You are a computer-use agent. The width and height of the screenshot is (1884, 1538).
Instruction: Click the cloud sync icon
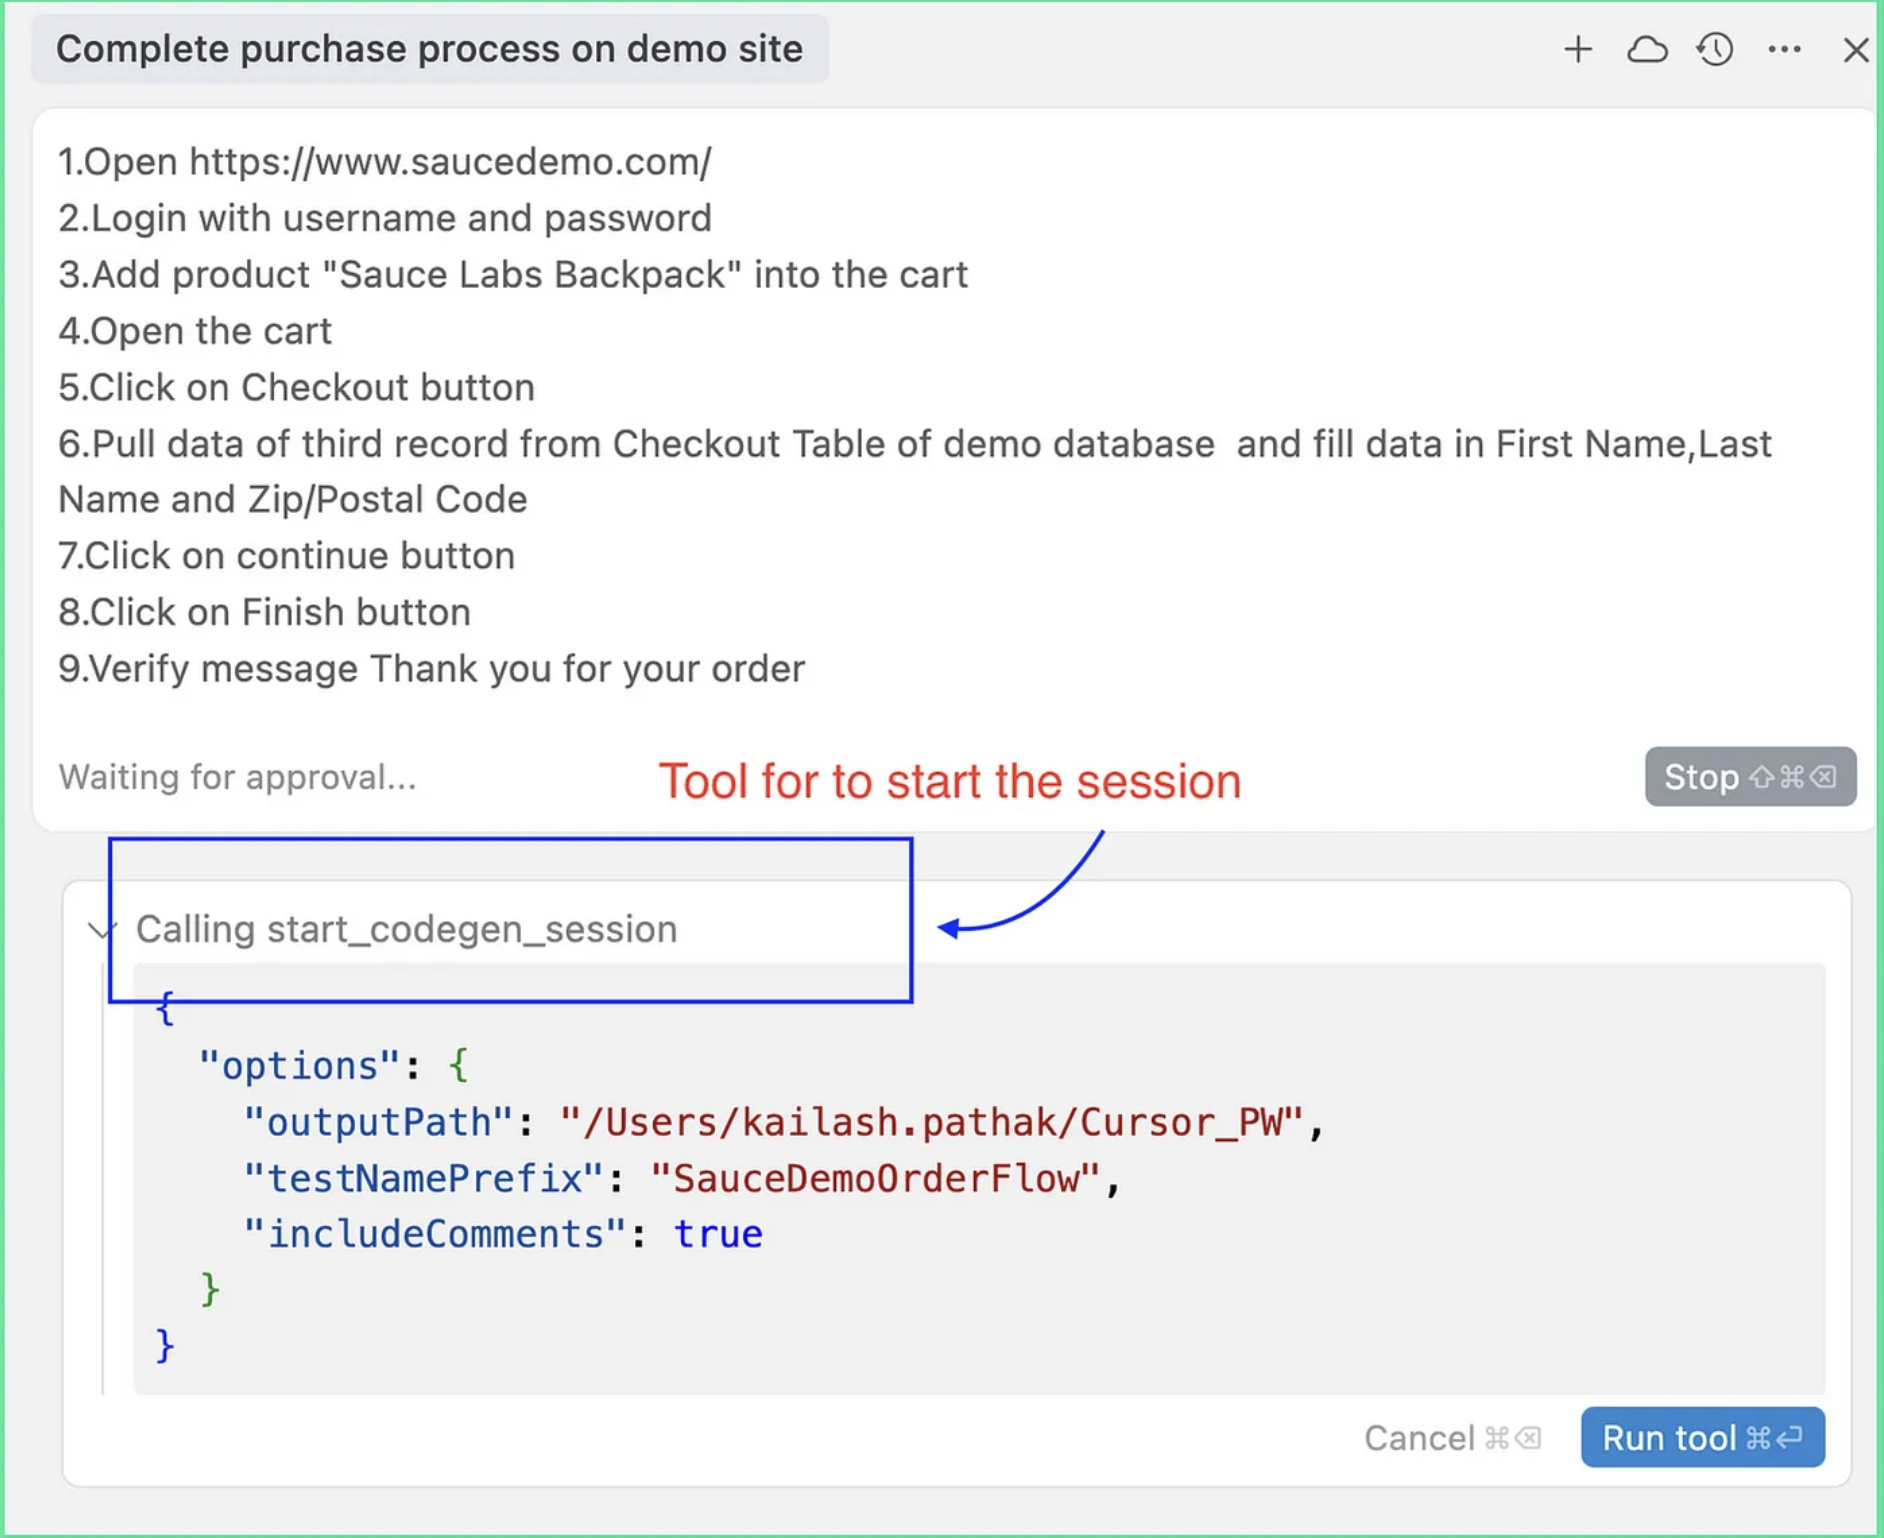click(x=1648, y=48)
